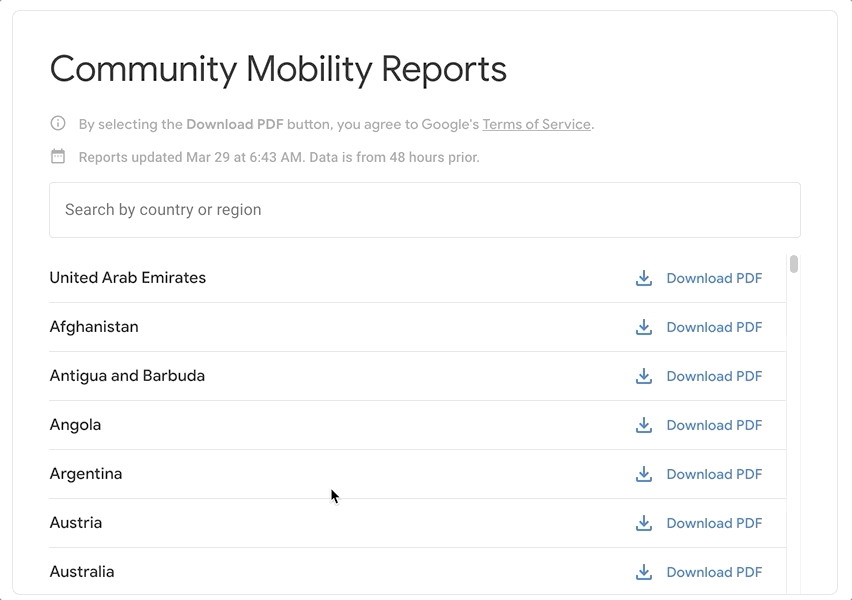
Task: Download the PDF report for Argentina
Action: (x=714, y=474)
